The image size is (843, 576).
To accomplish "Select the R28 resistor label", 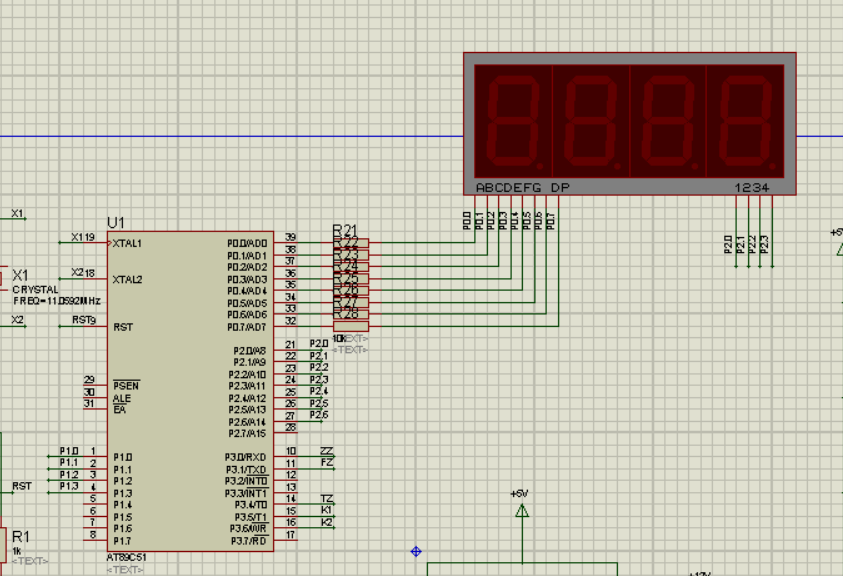I will pyautogui.click(x=346, y=314).
